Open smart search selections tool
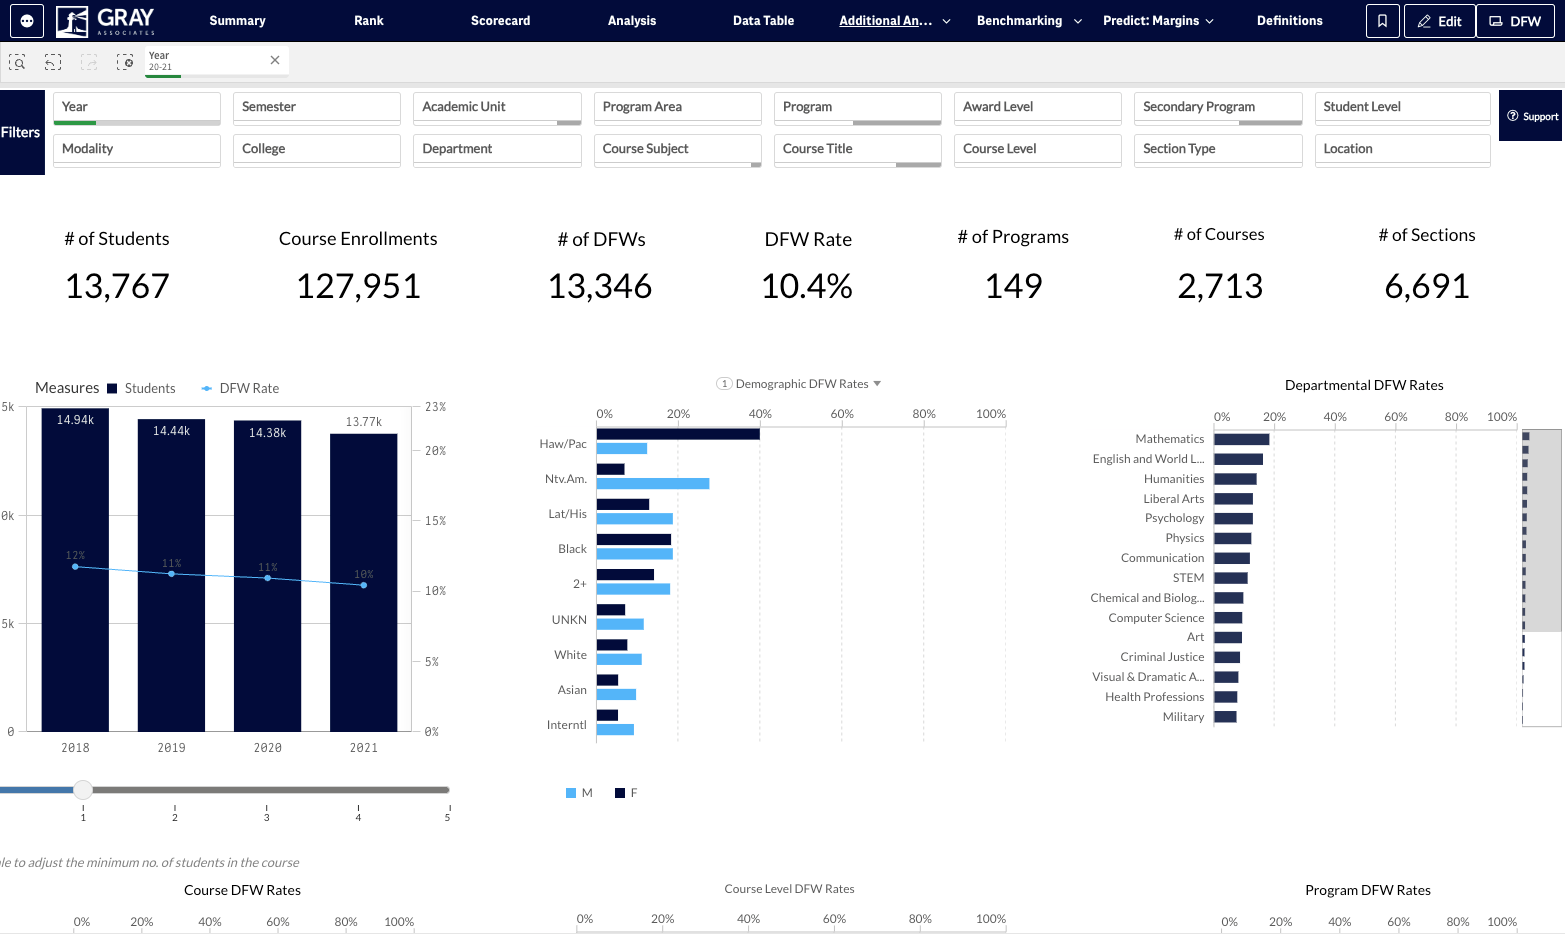 [x=17, y=62]
